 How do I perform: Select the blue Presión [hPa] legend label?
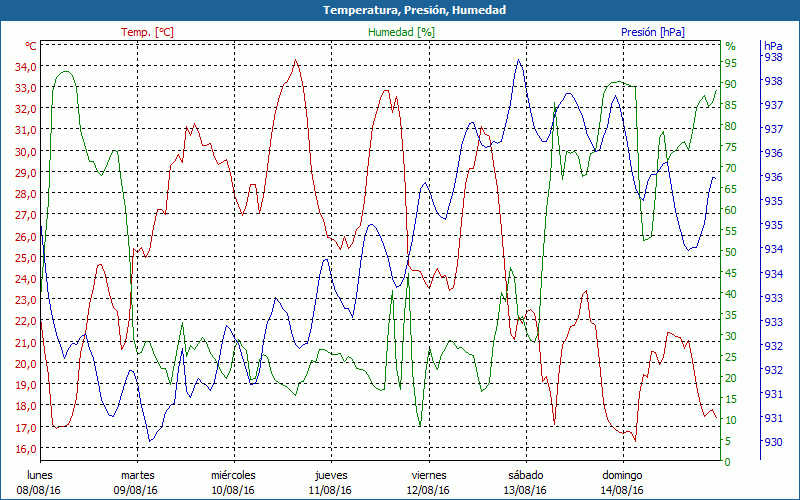pos(651,32)
